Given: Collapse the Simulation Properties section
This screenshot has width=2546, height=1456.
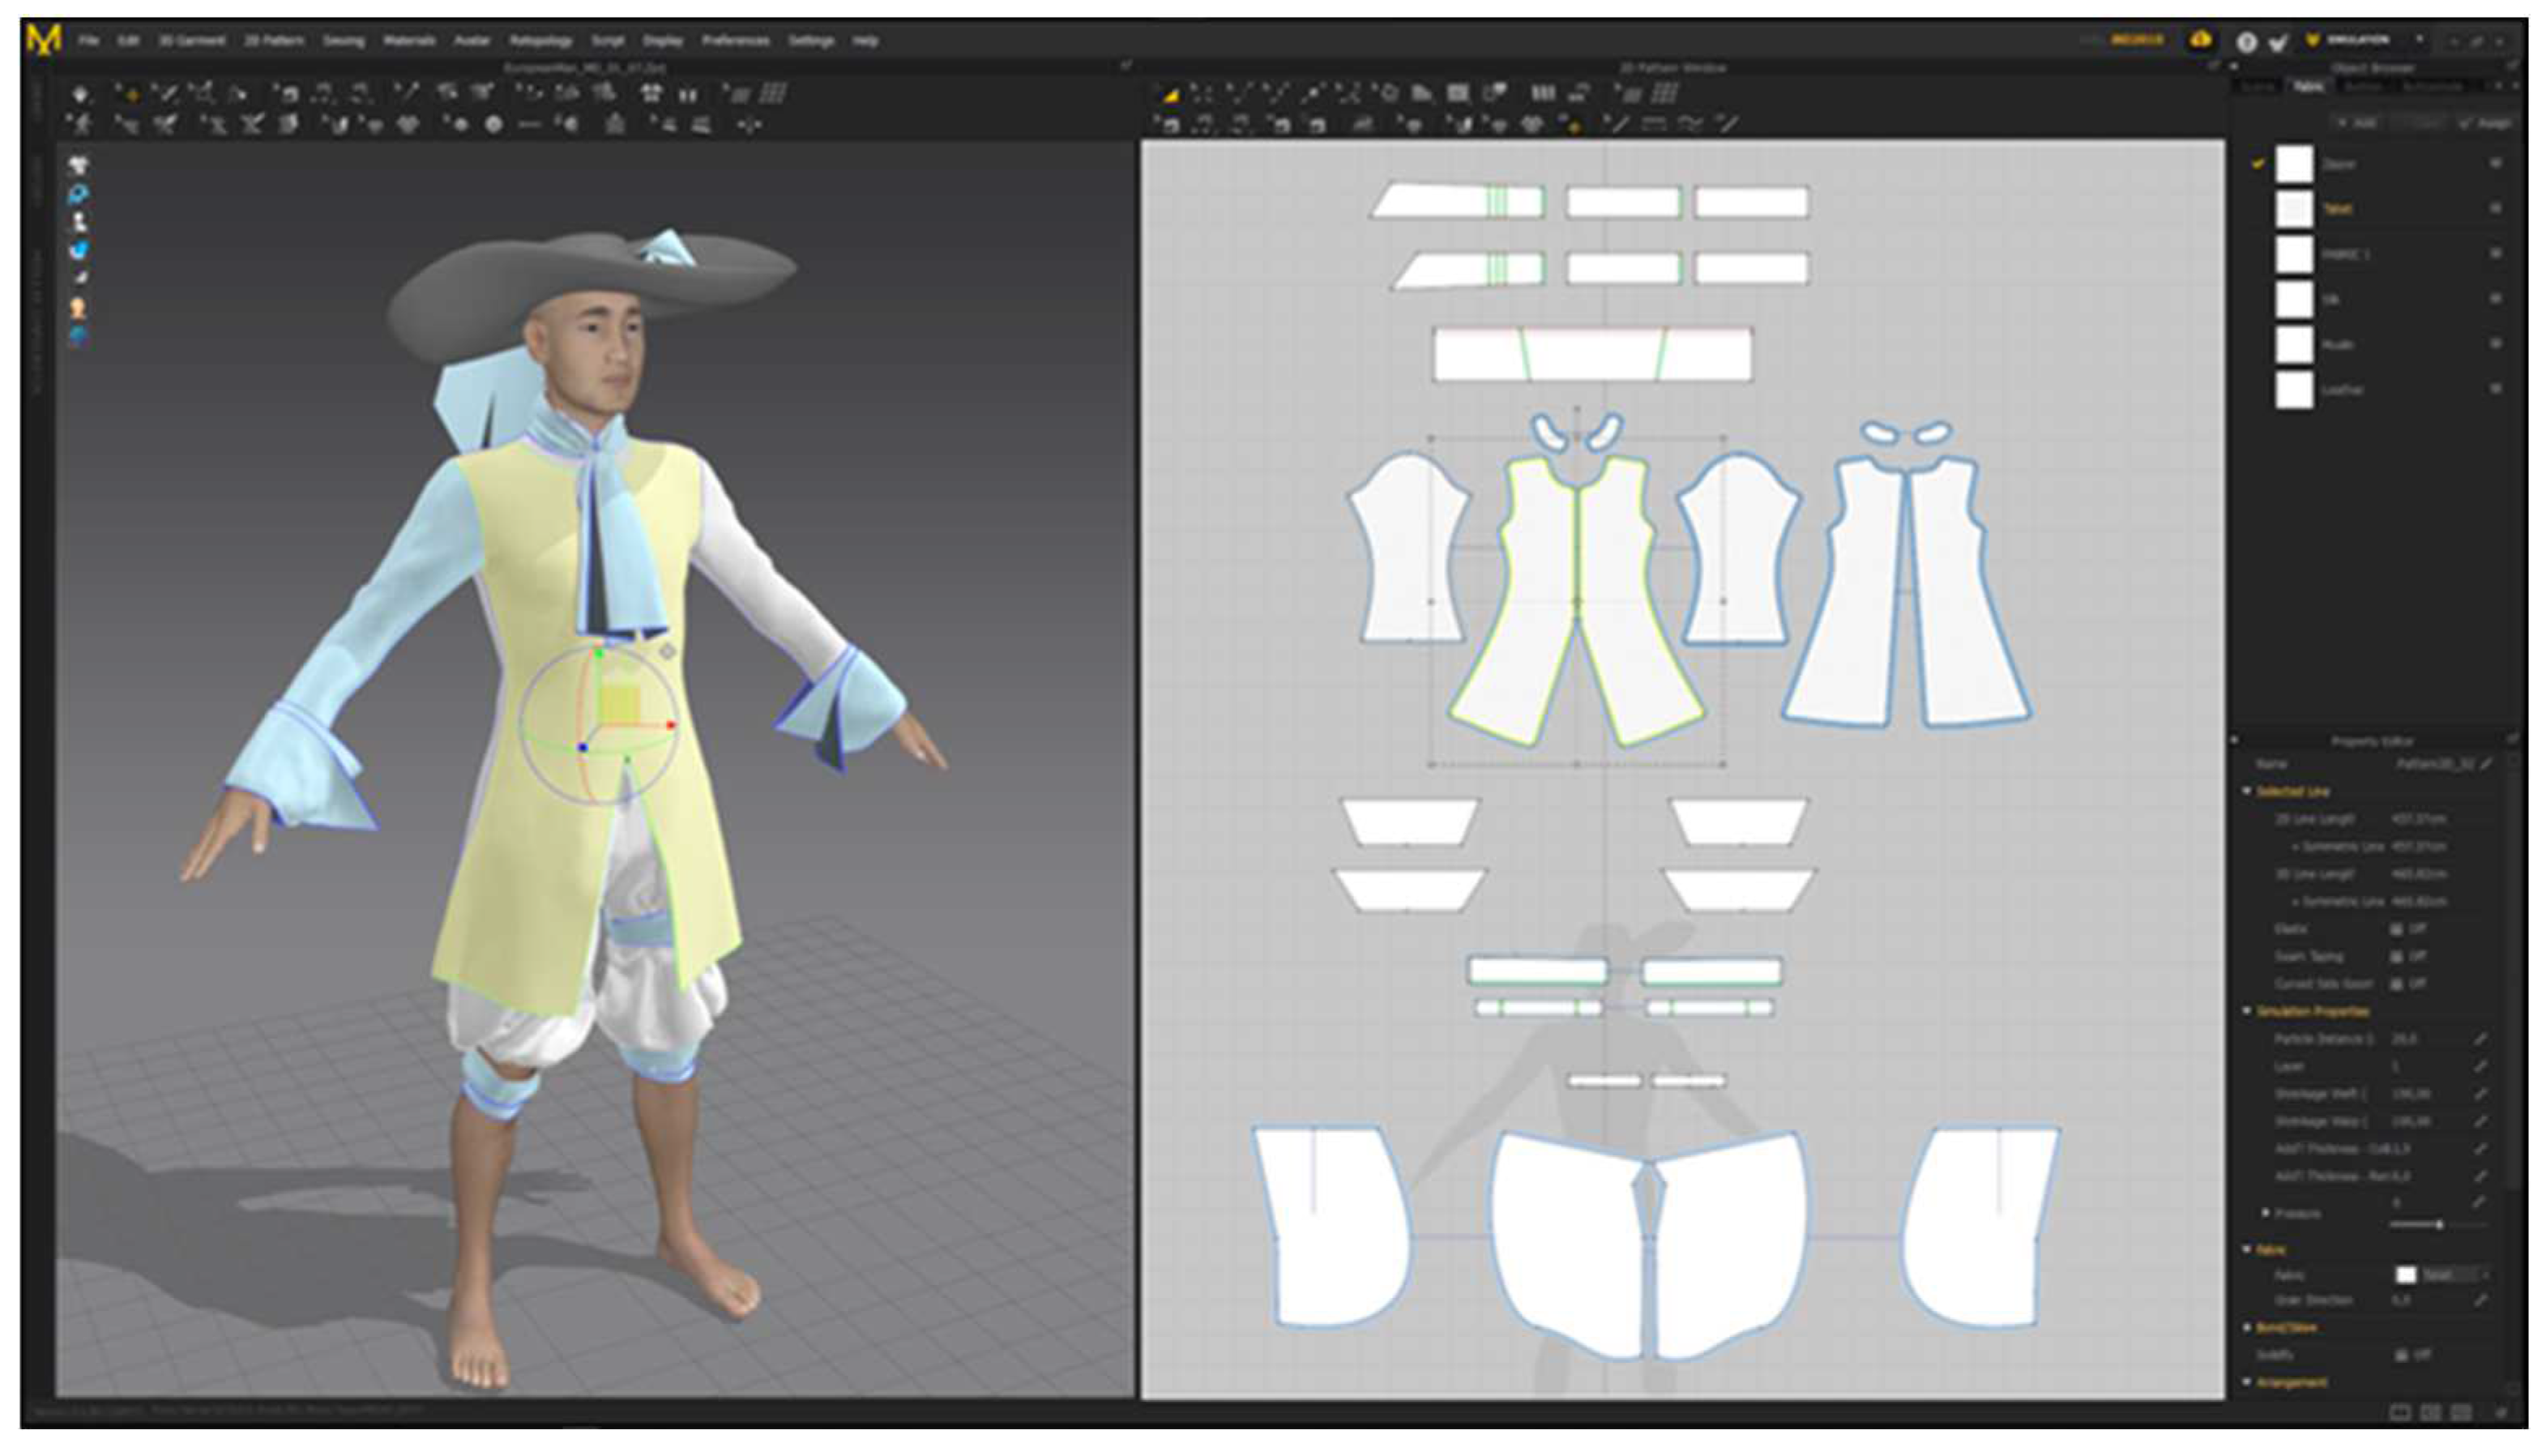Looking at the screenshot, I should point(2247,1012).
